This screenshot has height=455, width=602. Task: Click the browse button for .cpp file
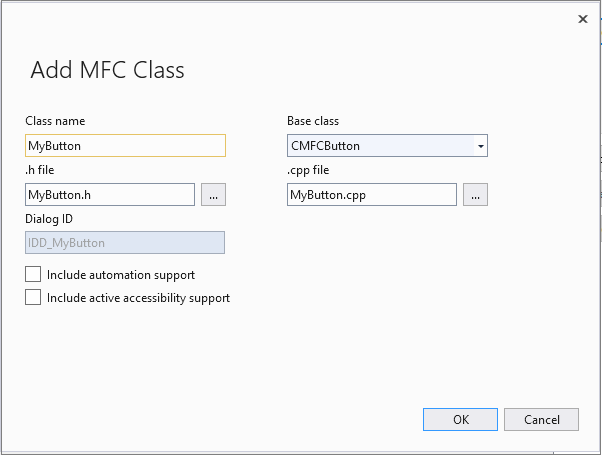point(475,195)
